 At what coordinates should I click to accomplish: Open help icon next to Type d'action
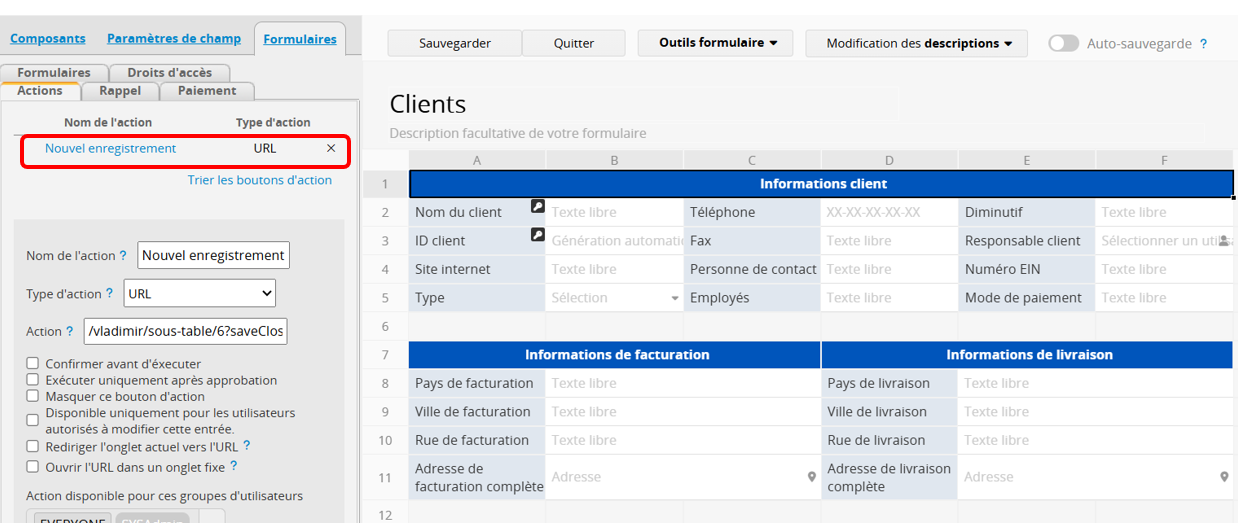tap(110, 294)
